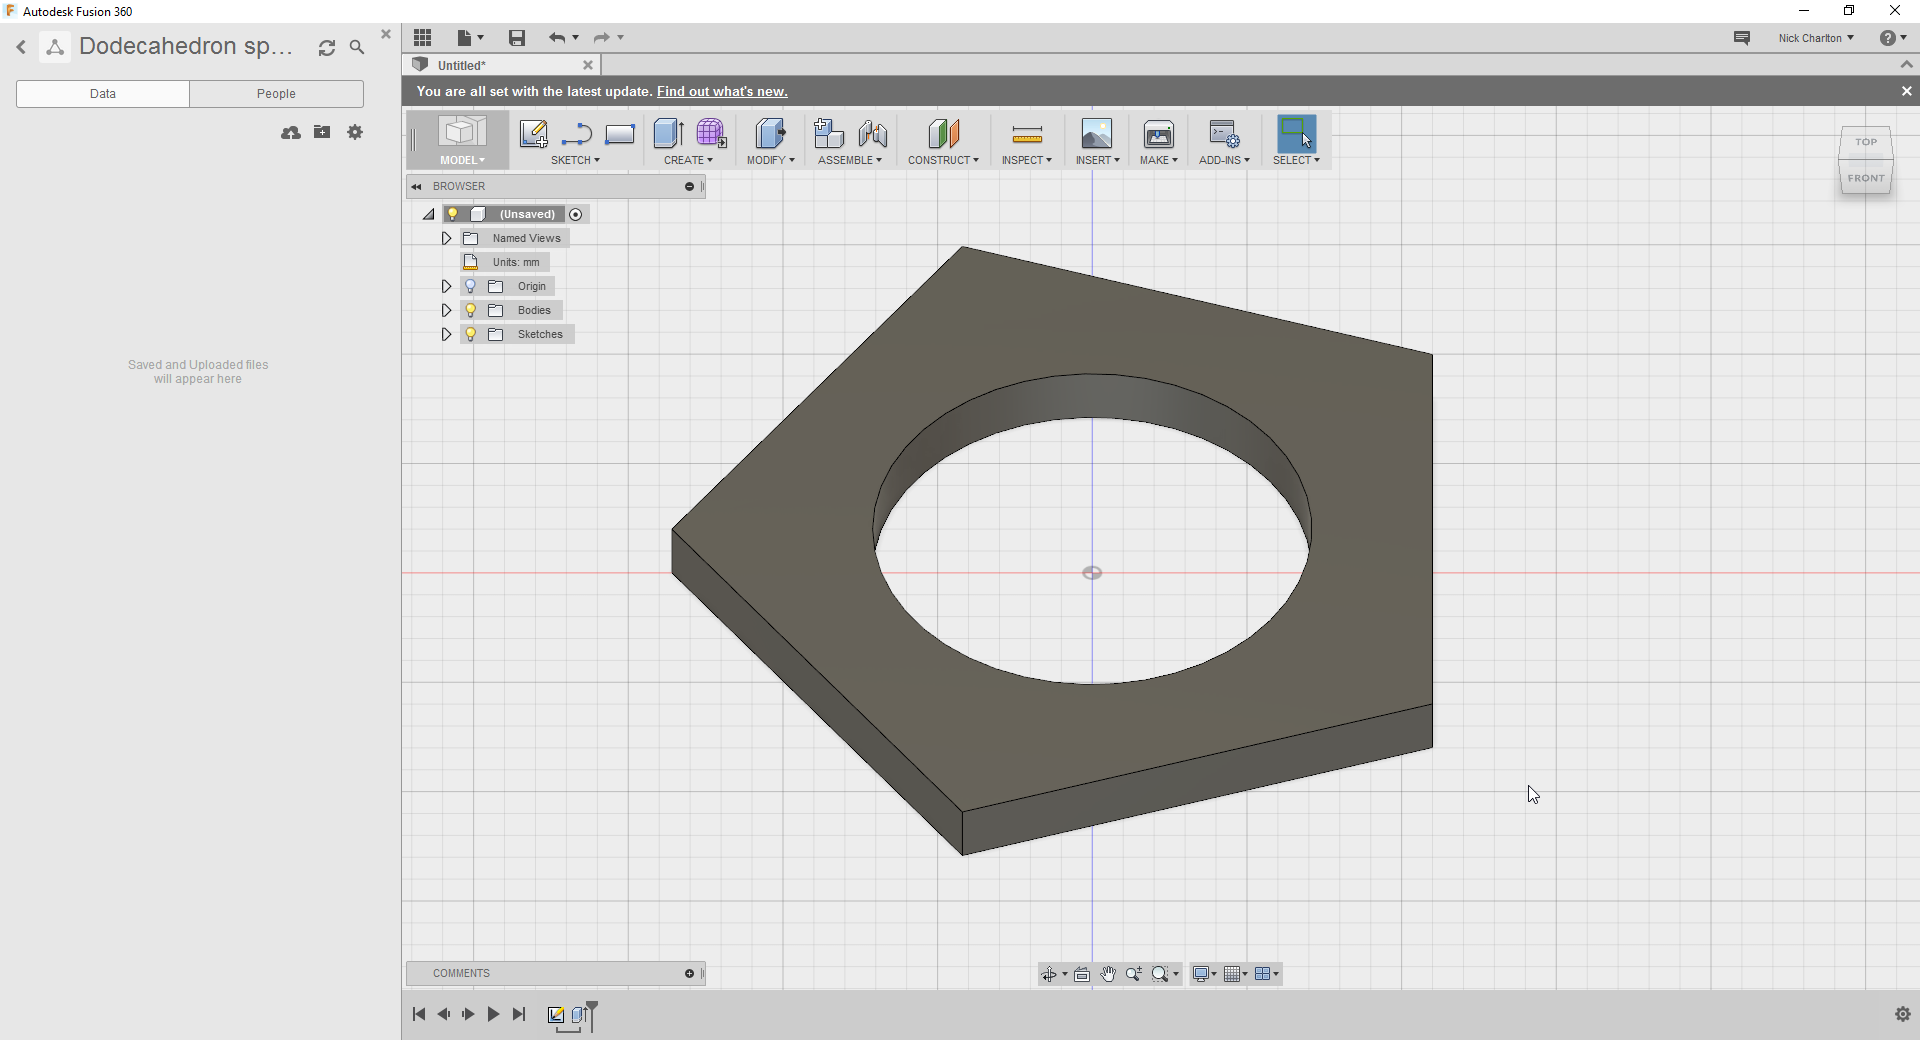Open the comments notification icon
1920x1040 pixels.
(1742, 38)
